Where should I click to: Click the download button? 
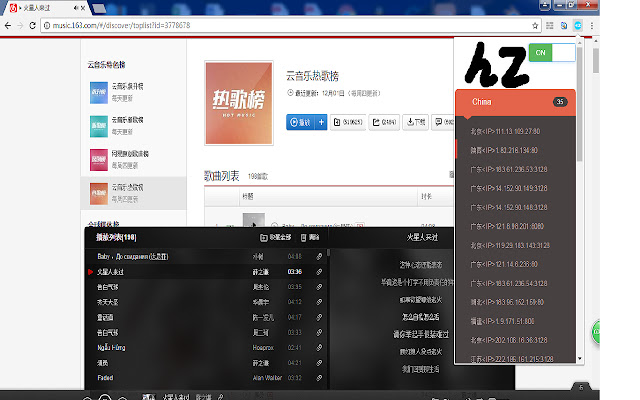[415, 123]
